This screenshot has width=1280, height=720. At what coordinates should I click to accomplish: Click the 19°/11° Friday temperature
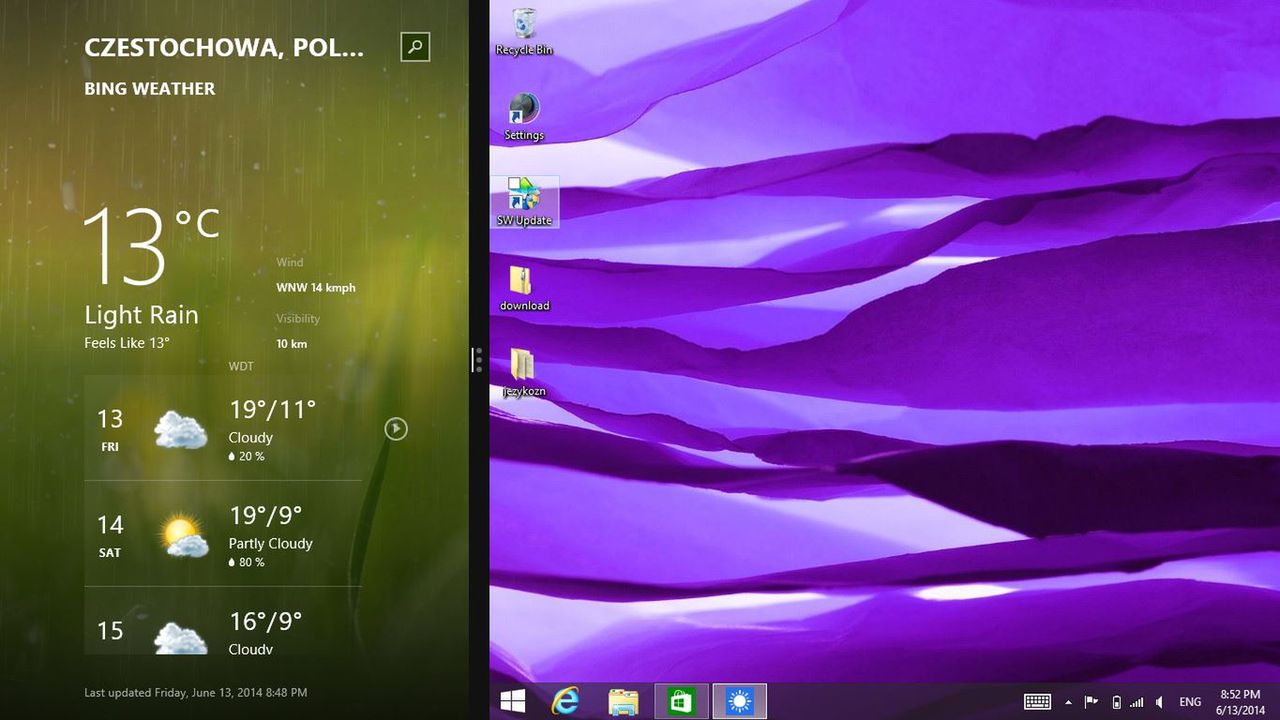(273, 409)
